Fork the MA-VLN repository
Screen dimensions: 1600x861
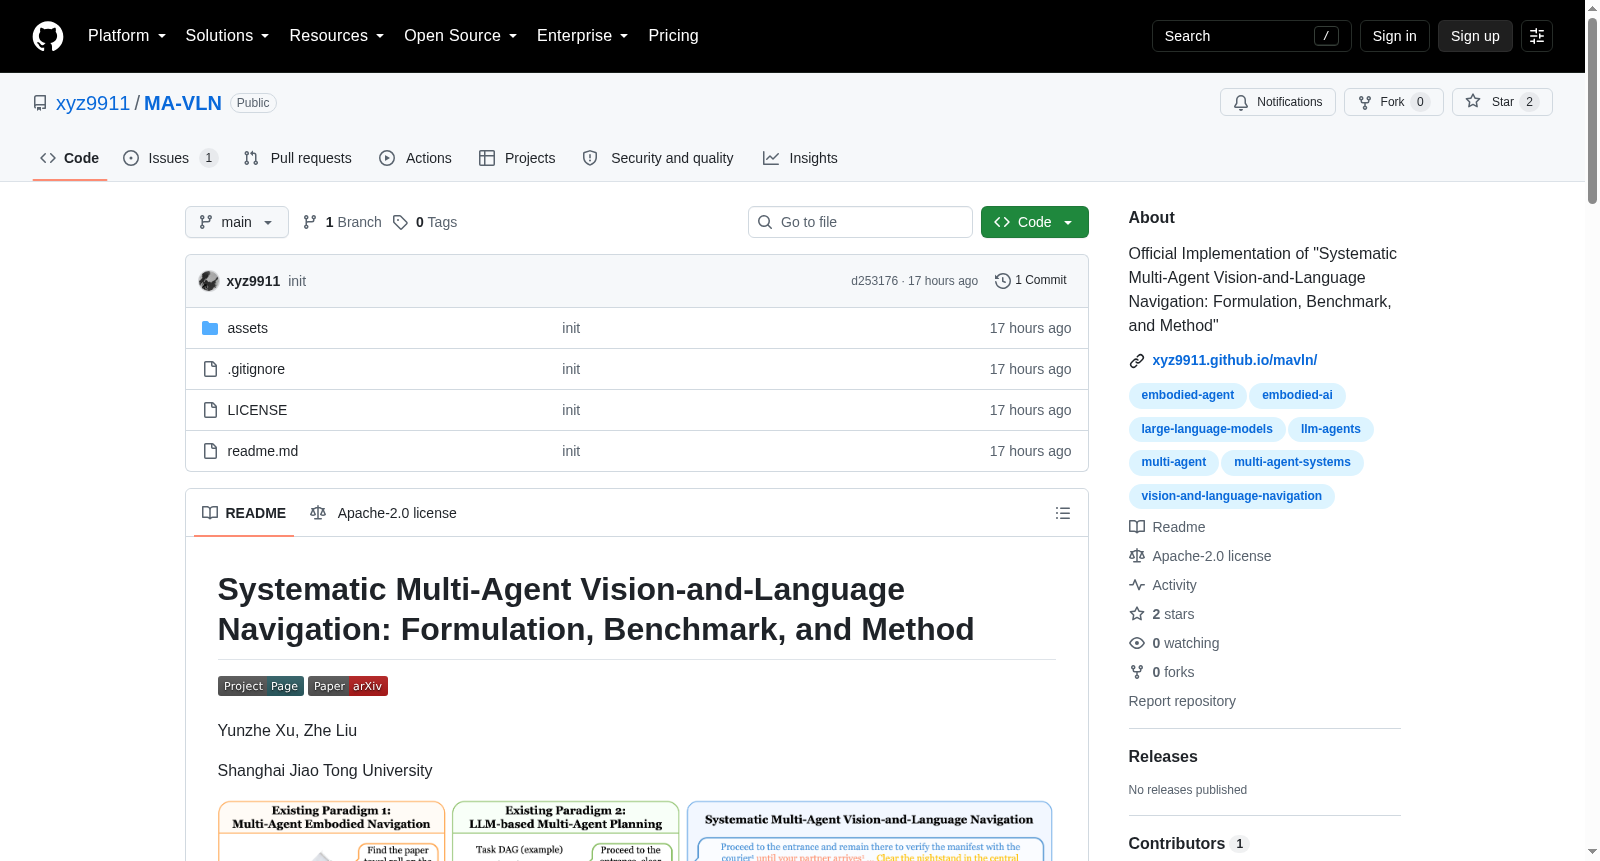tap(1394, 102)
